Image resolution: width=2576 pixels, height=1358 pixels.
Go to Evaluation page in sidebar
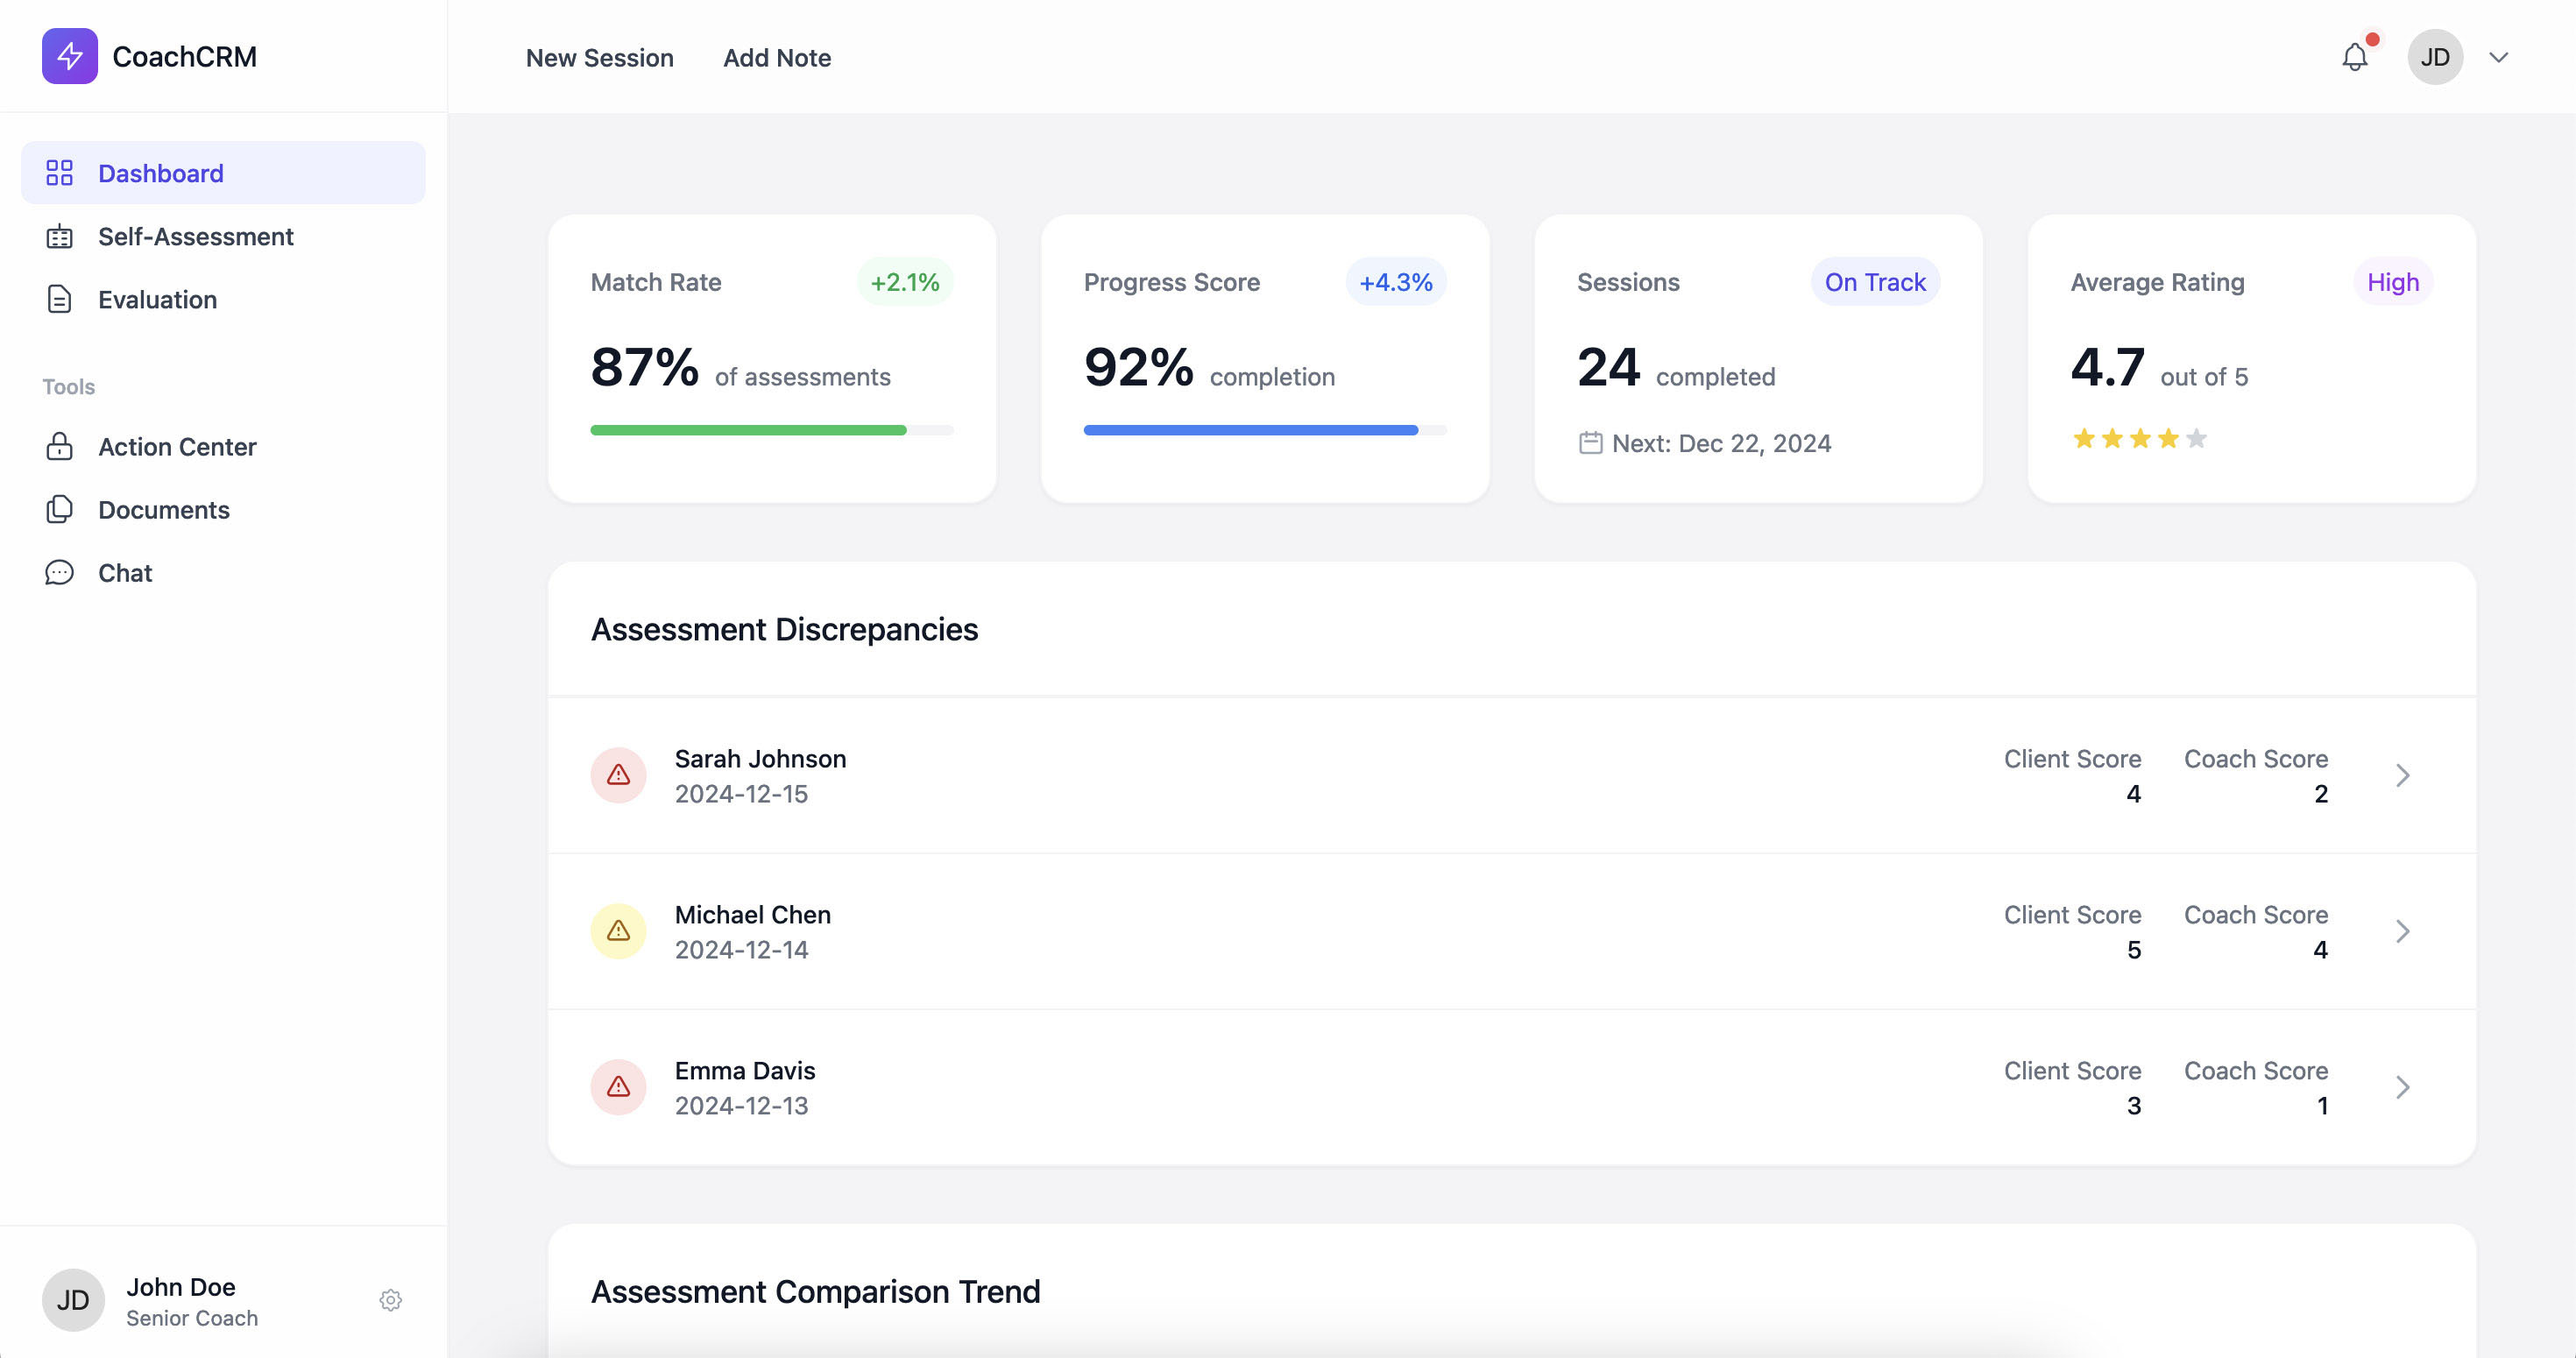pos(157,299)
